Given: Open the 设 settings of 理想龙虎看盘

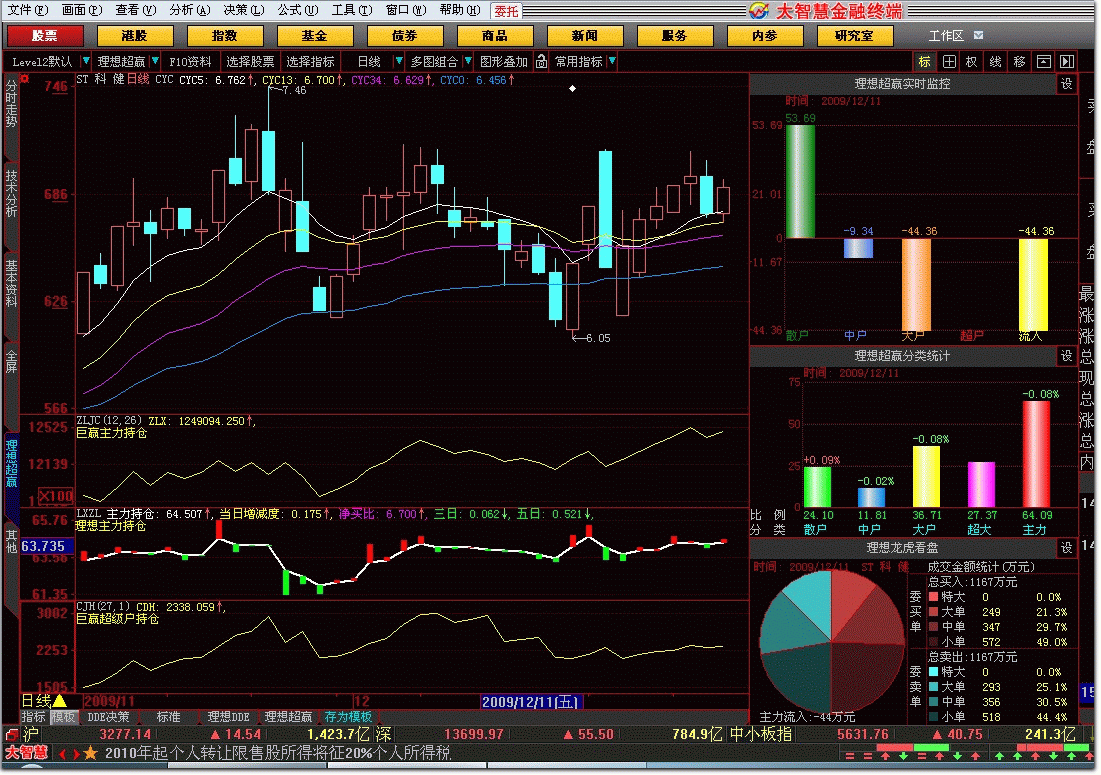Looking at the screenshot, I should tap(1067, 548).
